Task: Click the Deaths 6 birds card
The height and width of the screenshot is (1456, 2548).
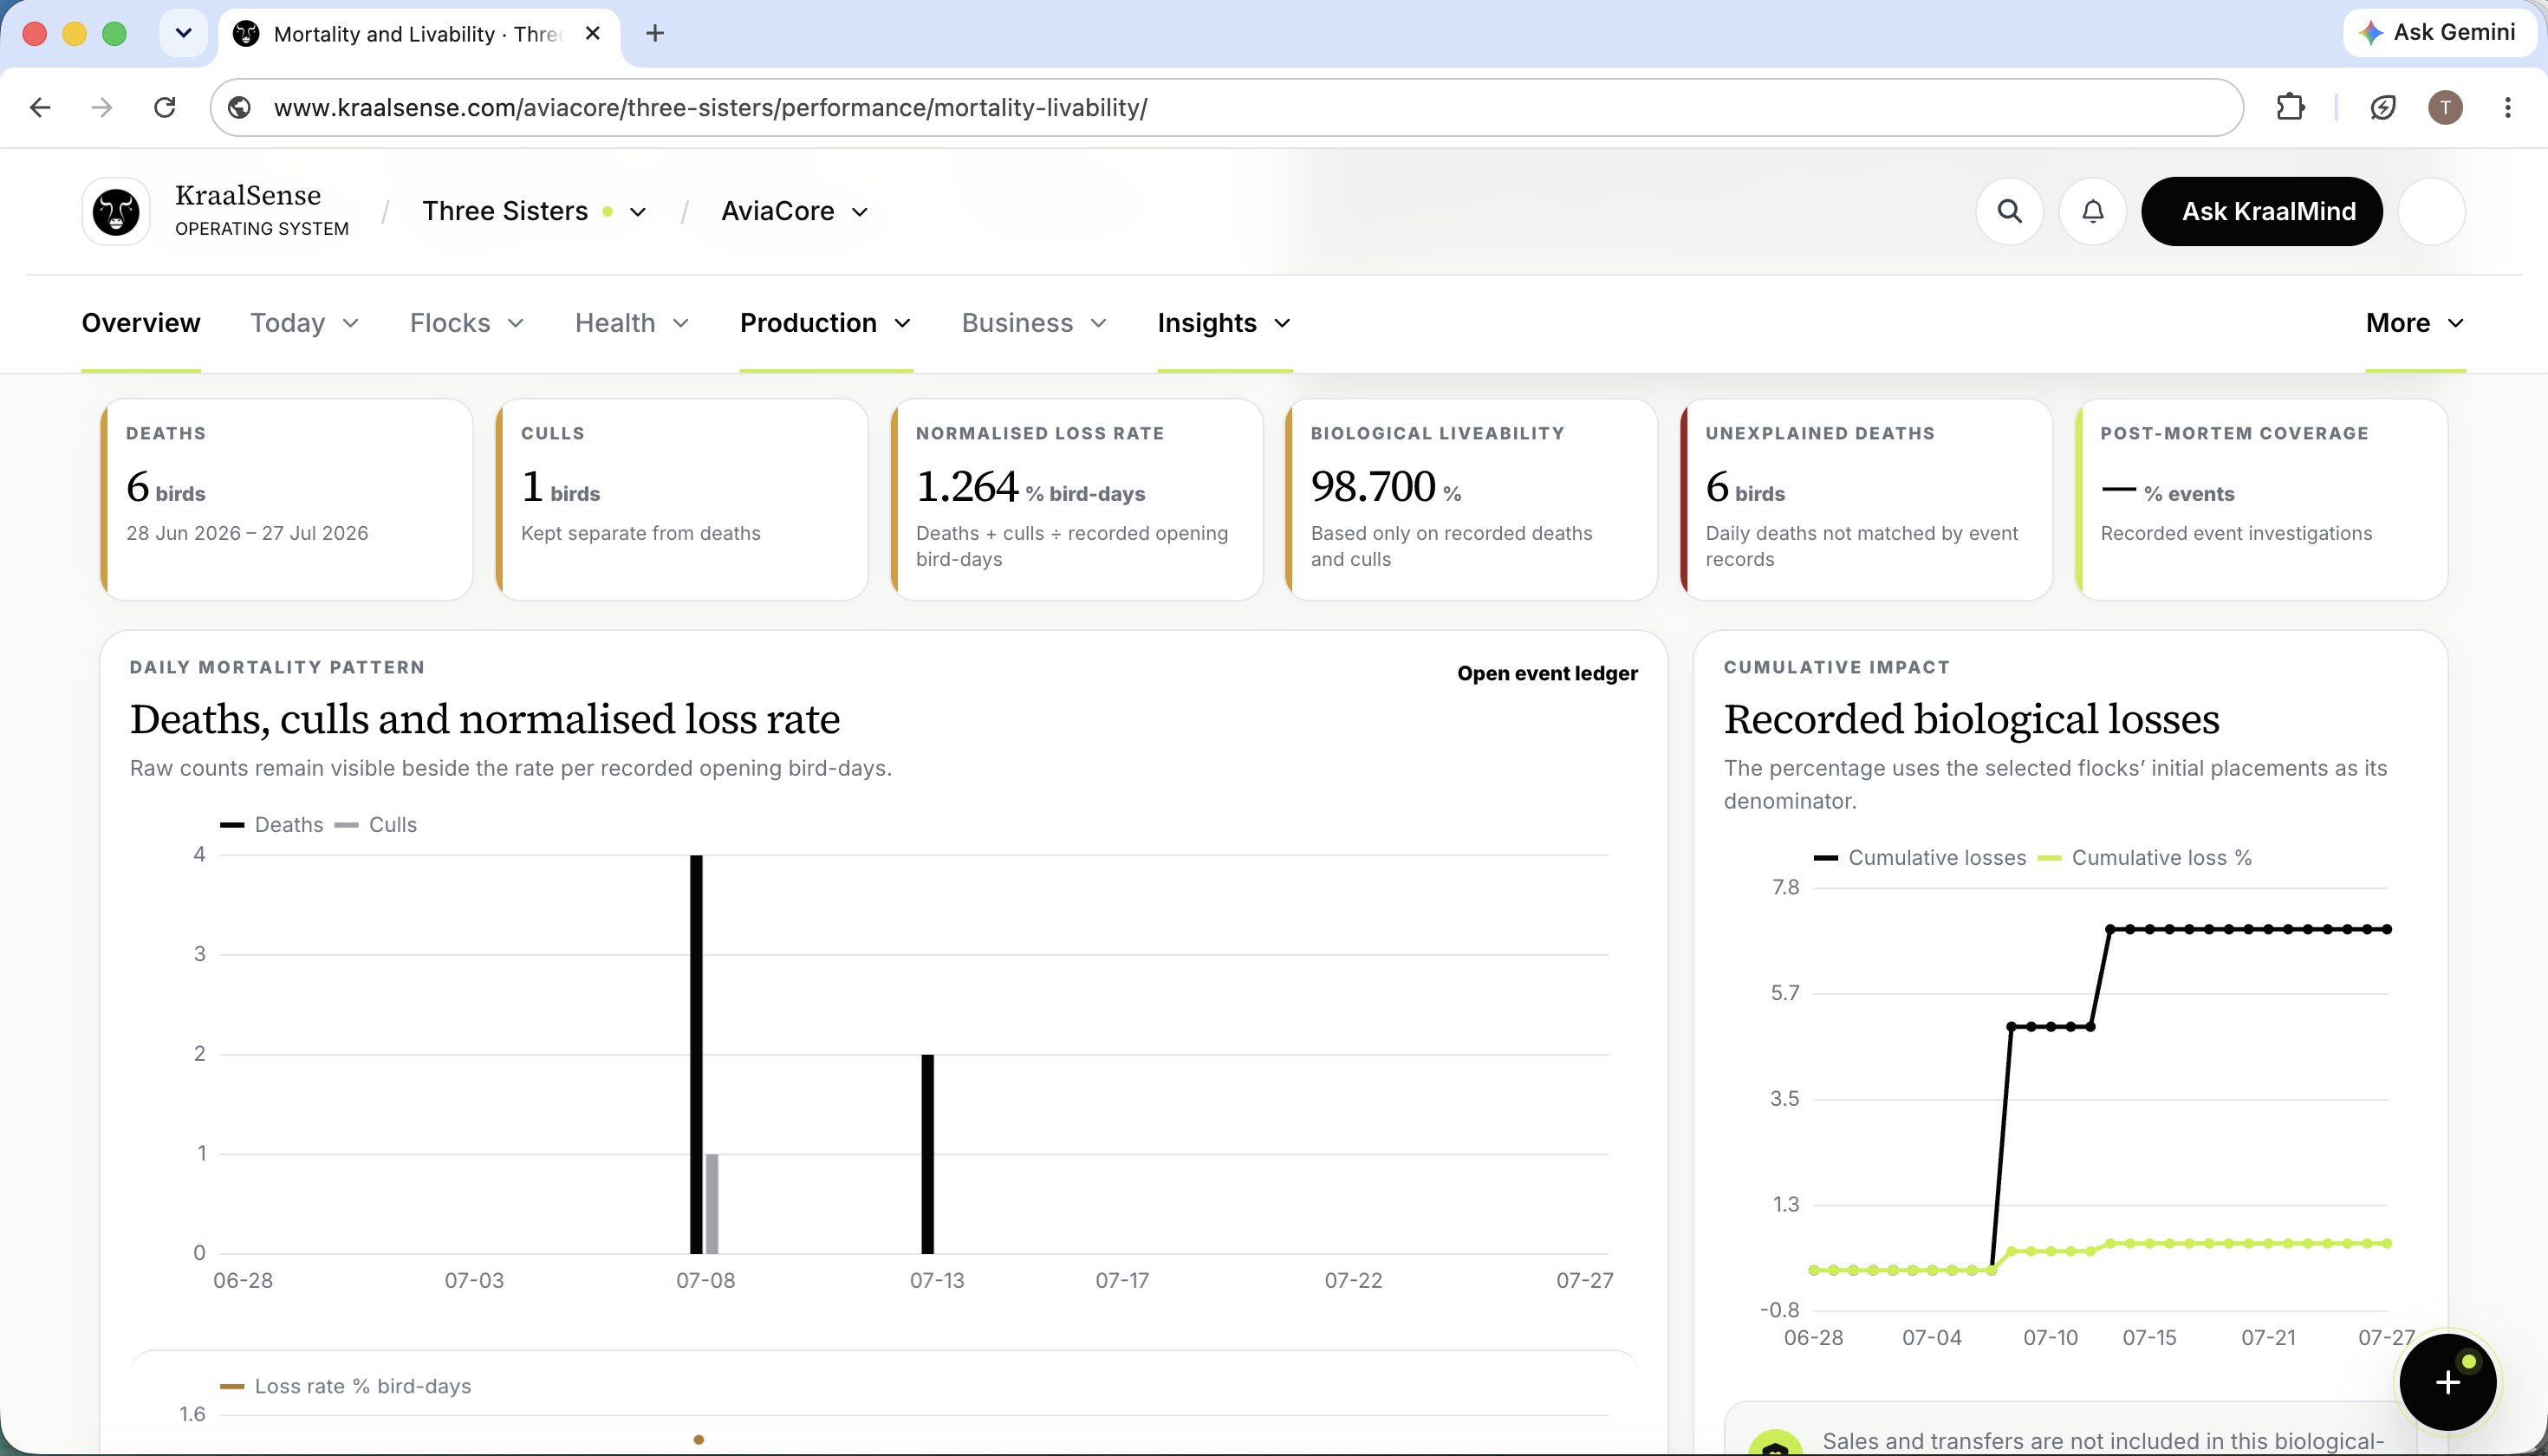Action: (286, 500)
